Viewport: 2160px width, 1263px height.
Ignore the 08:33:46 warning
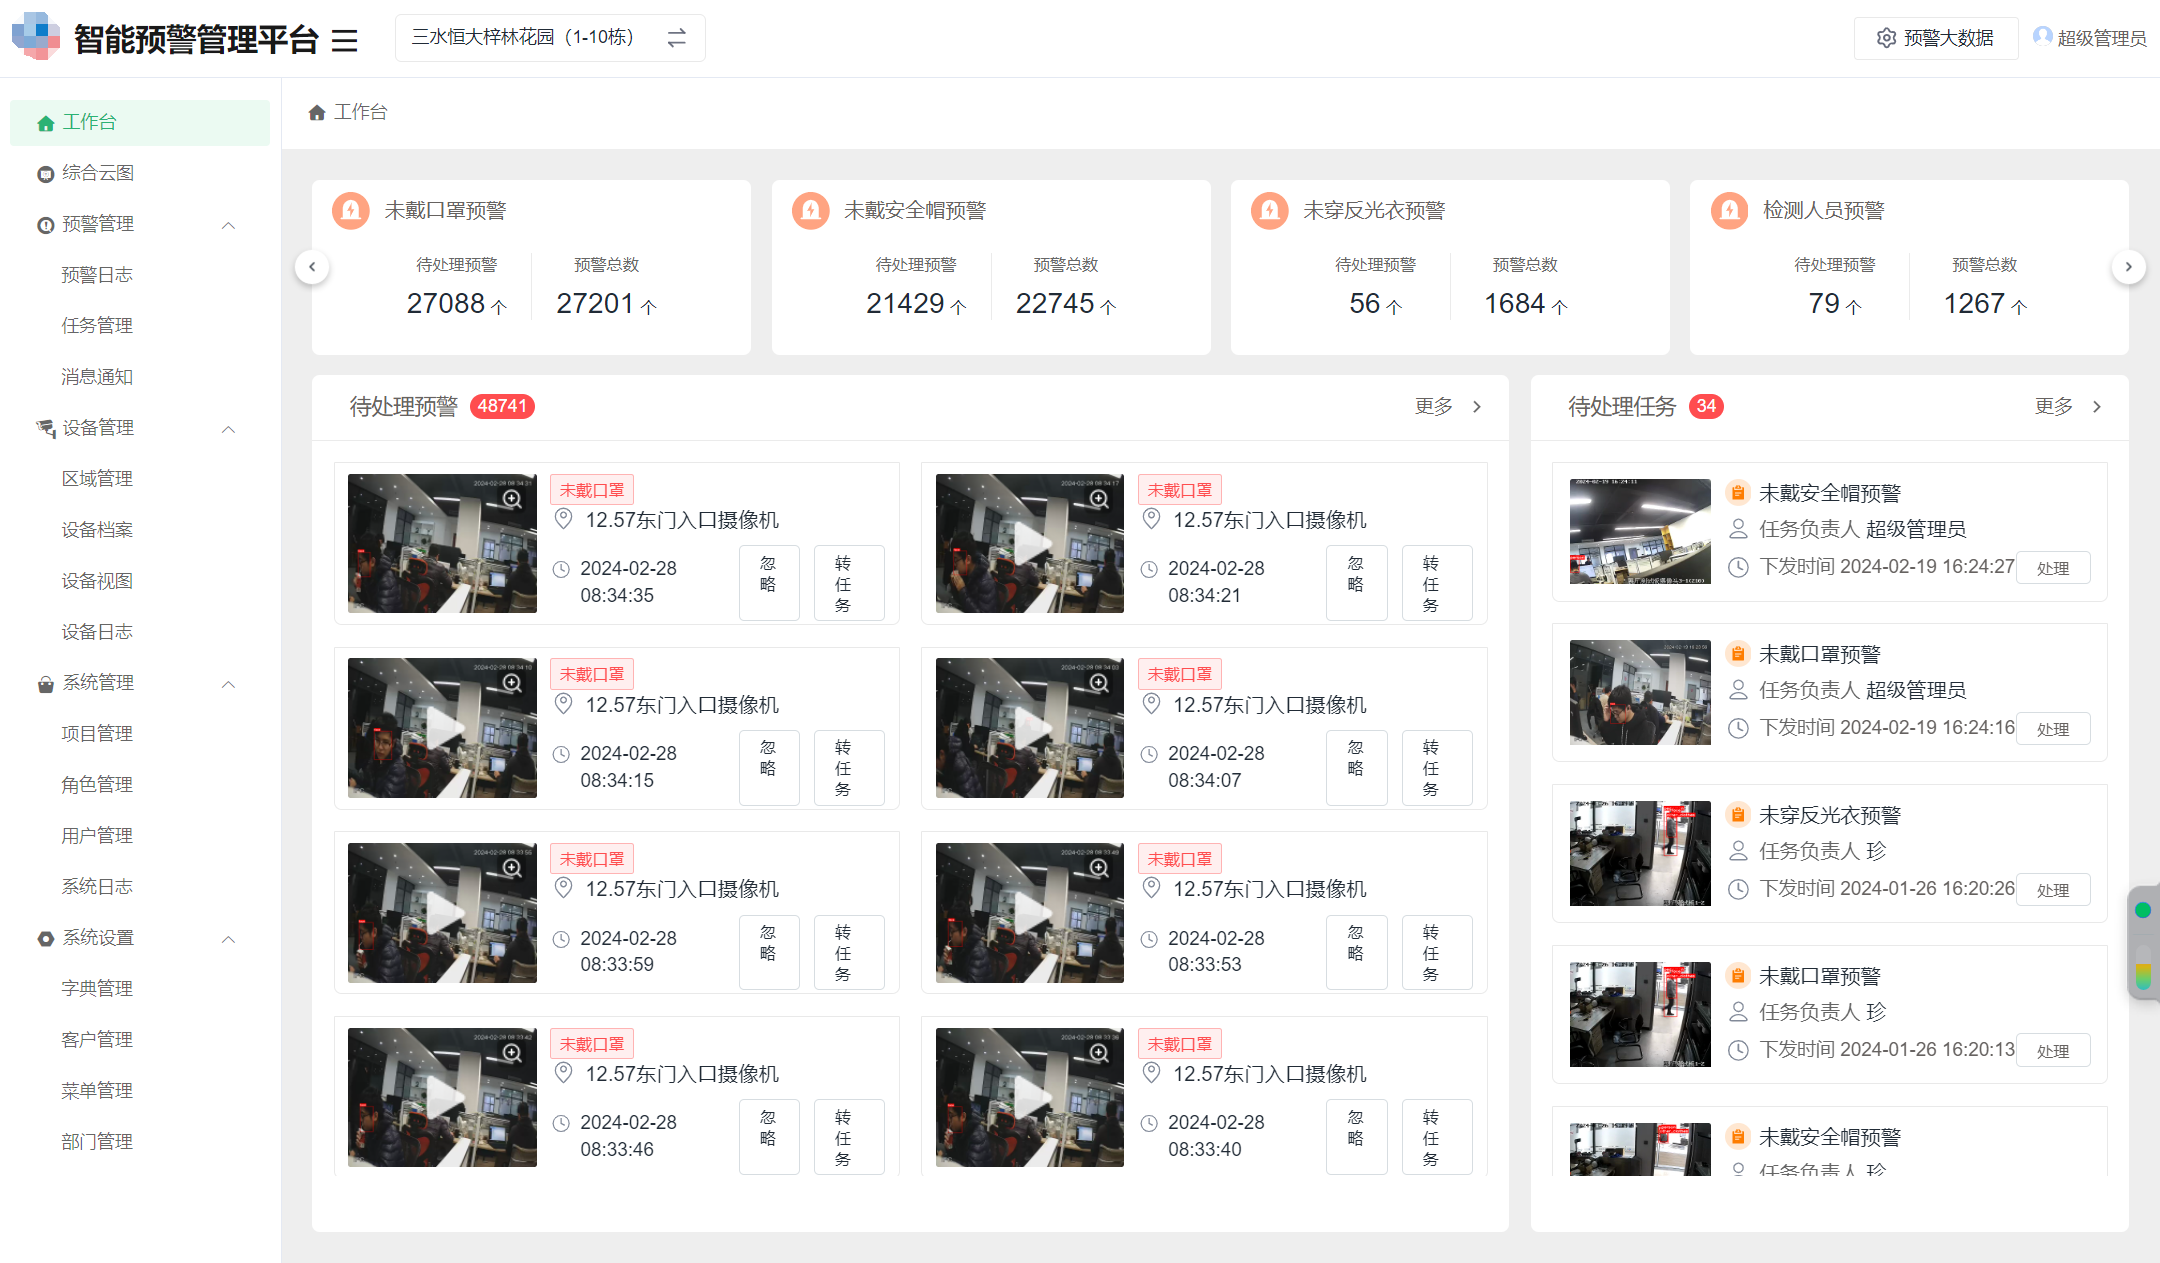tap(768, 1137)
